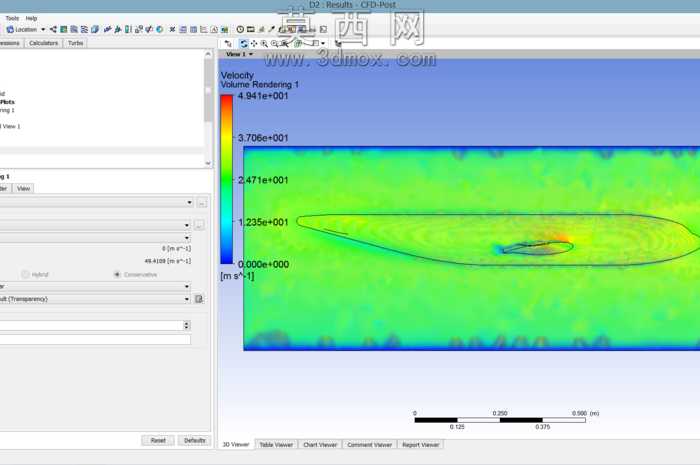Open the Timestep Selector clock icon

[240, 29]
